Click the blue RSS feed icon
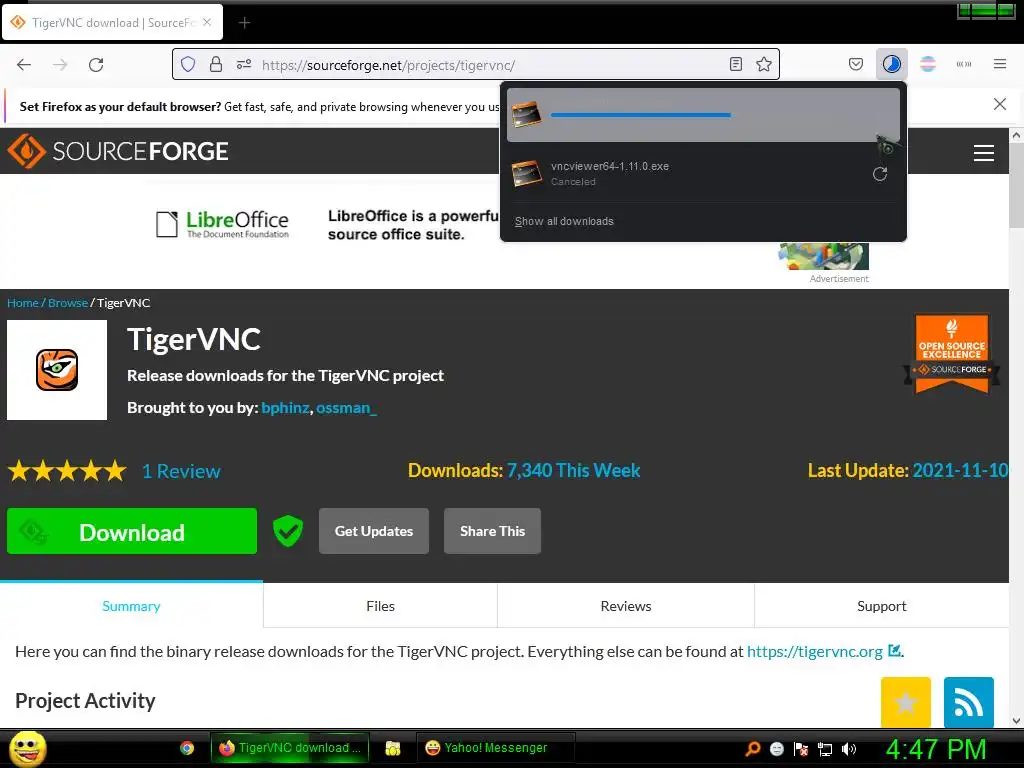The height and width of the screenshot is (768, 1024). 968,702
